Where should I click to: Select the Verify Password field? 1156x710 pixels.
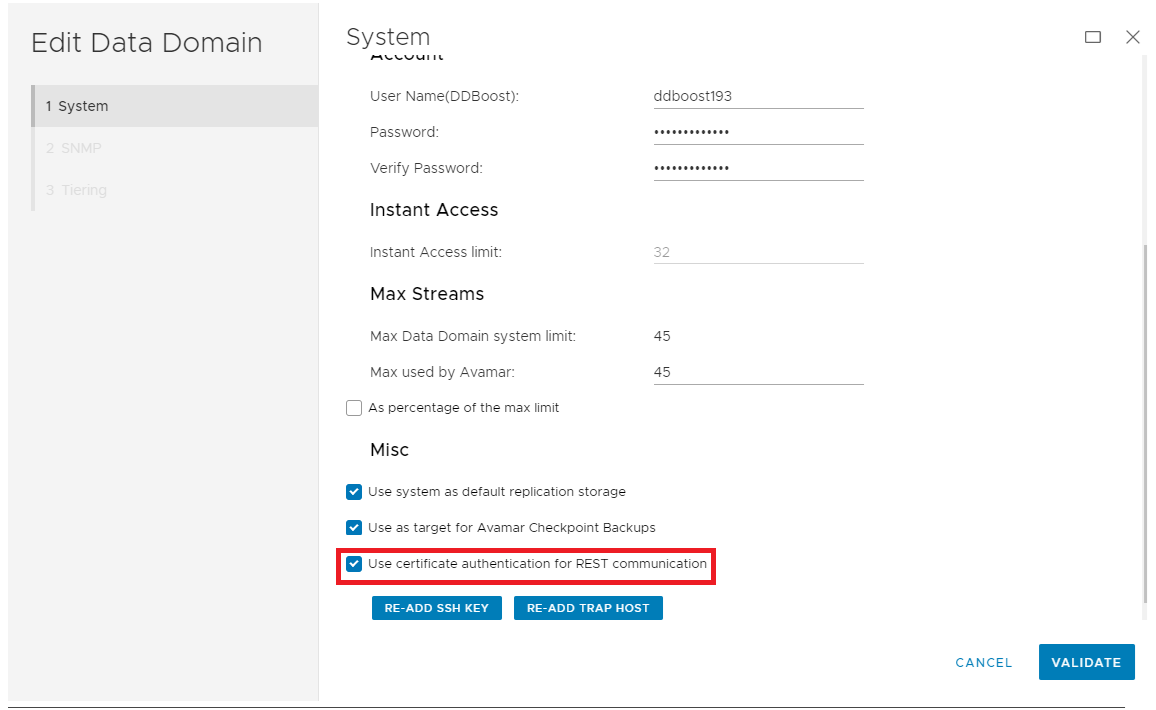757,168
